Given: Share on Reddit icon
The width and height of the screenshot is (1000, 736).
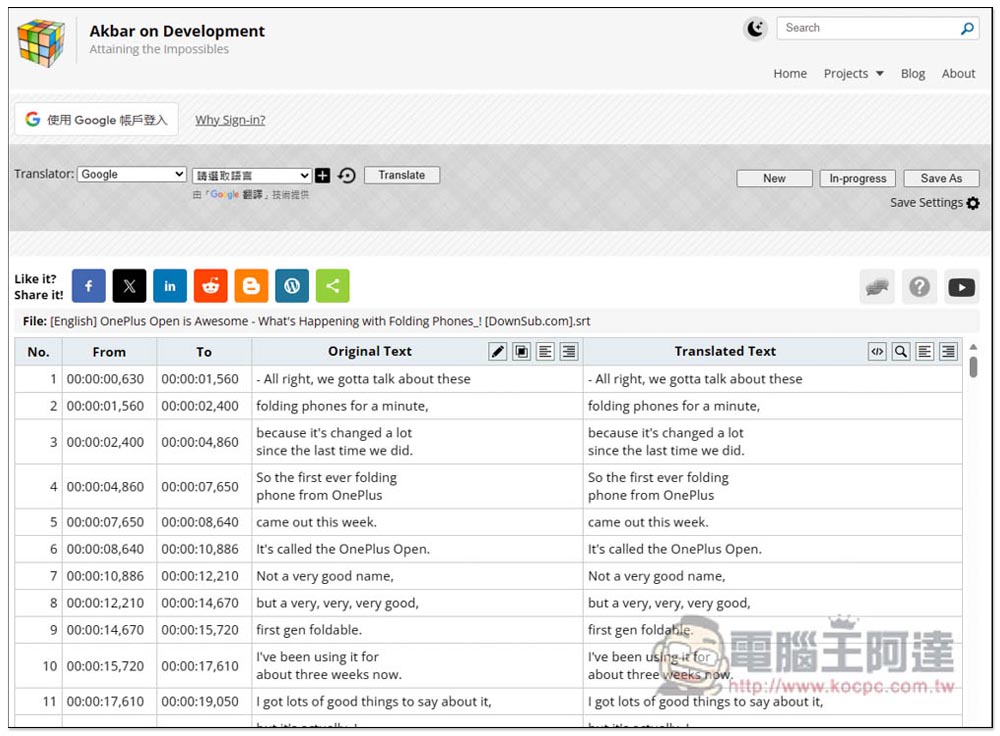Looking at the screenshot, I should [210, 286].
